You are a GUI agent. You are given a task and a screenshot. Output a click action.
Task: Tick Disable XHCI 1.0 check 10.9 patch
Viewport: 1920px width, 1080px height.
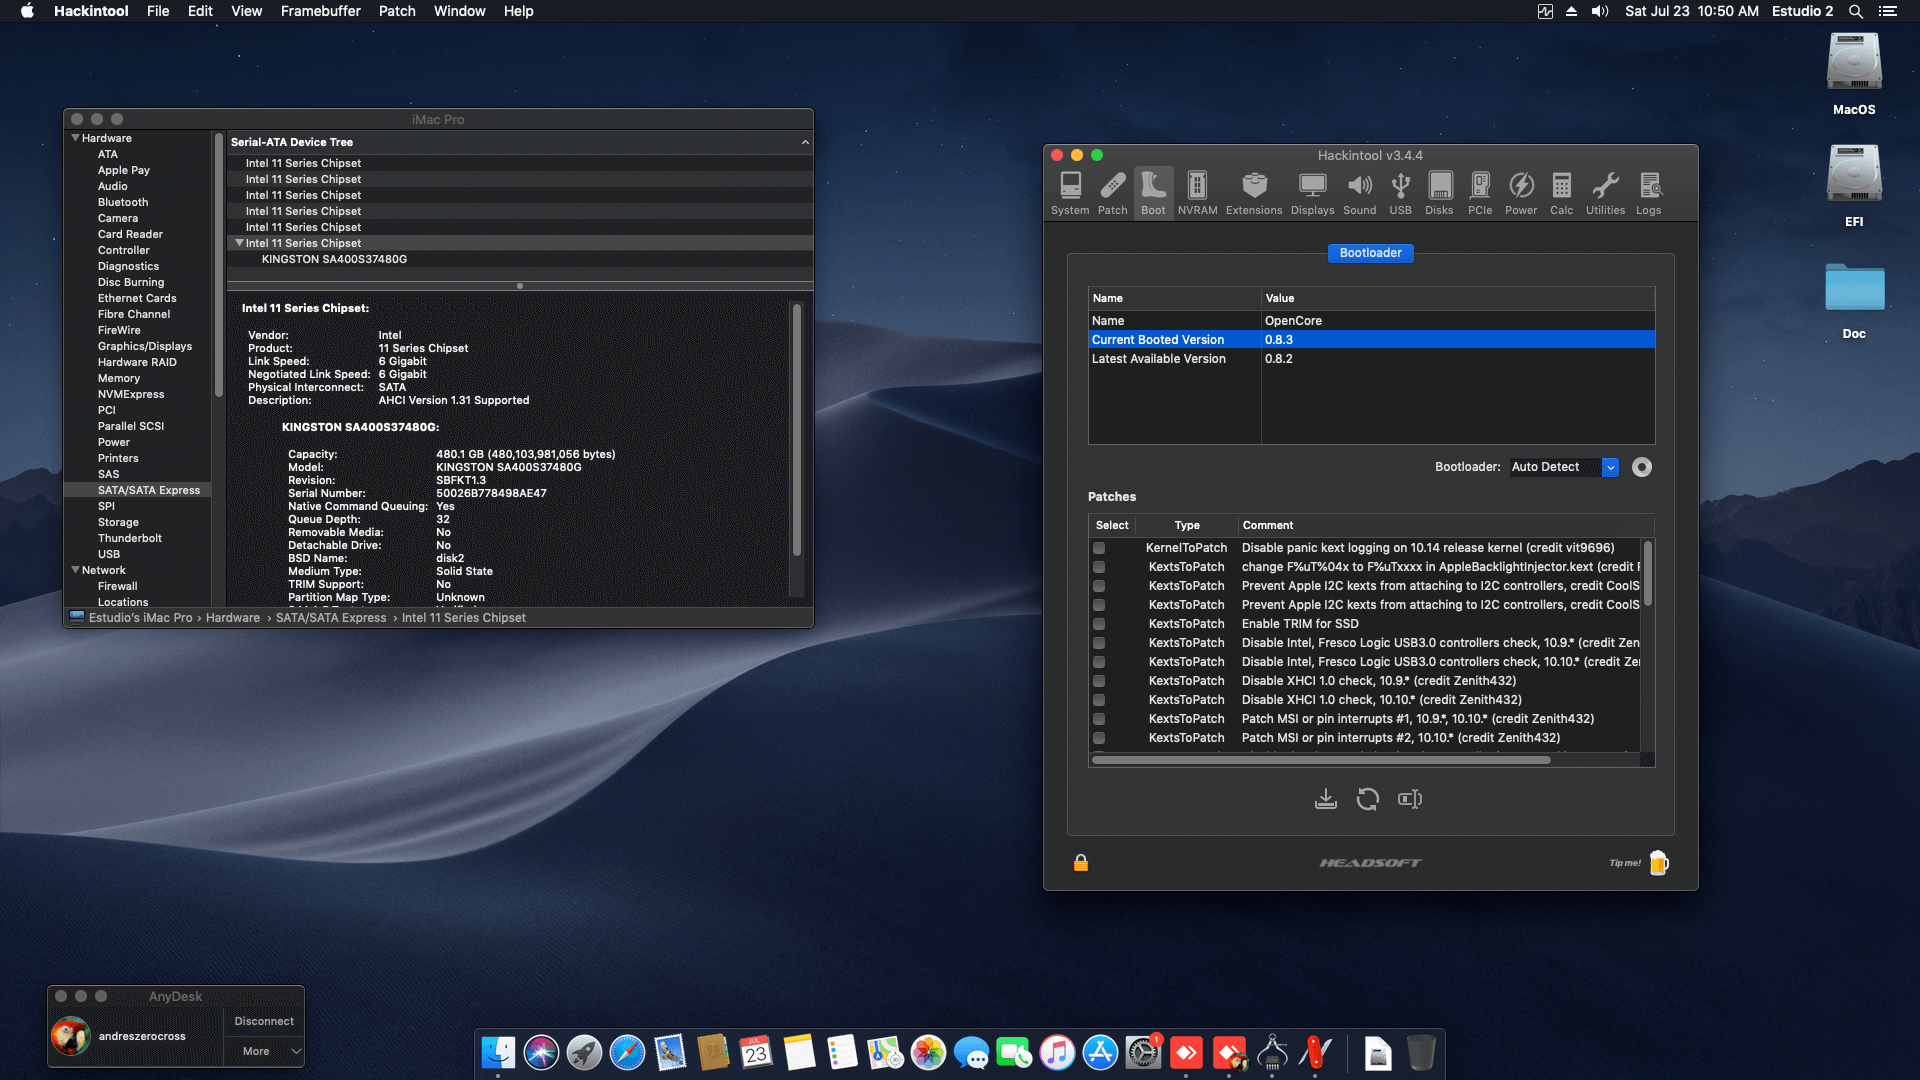pyautogui.click(x=1099, y=681)
